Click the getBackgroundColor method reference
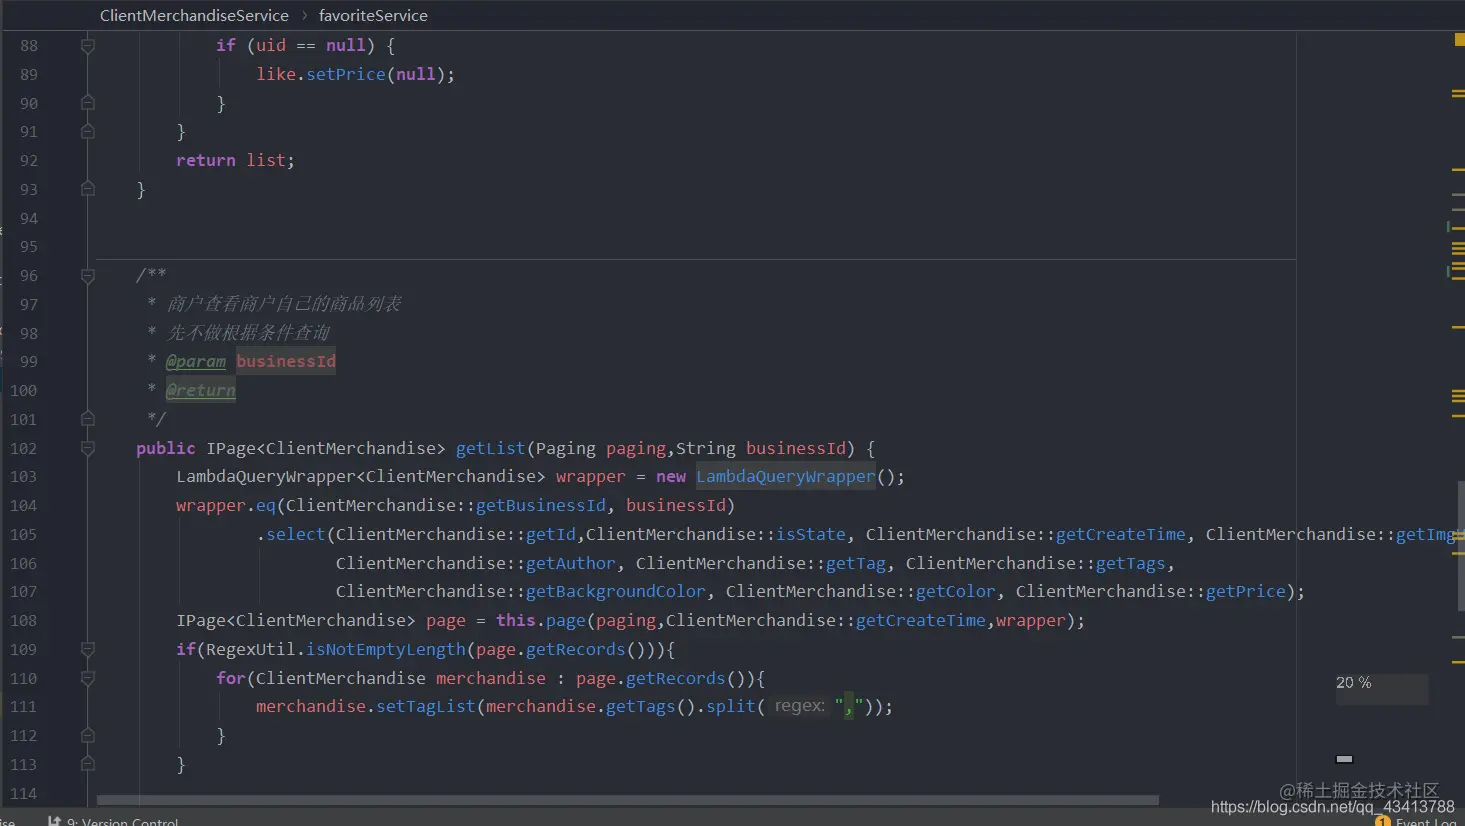Viewport: 1465px width, 826px height. click(616, 591)
